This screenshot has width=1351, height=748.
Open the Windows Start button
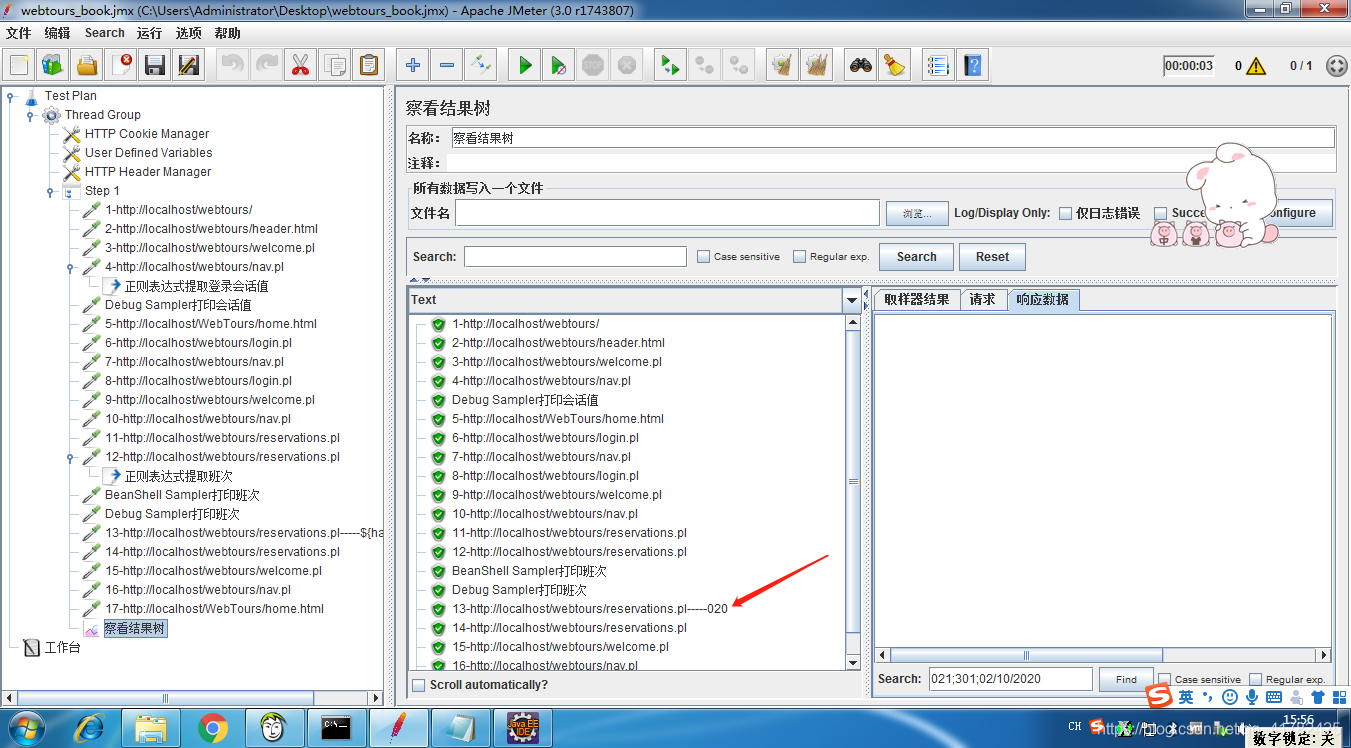point(26,728)
